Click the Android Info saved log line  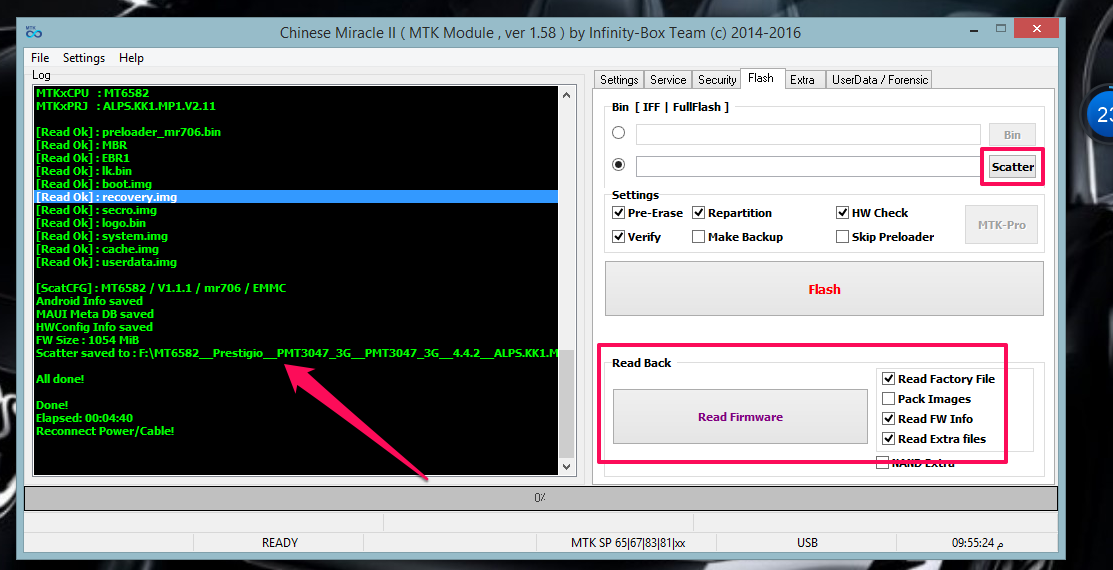(x=89, y=301)
